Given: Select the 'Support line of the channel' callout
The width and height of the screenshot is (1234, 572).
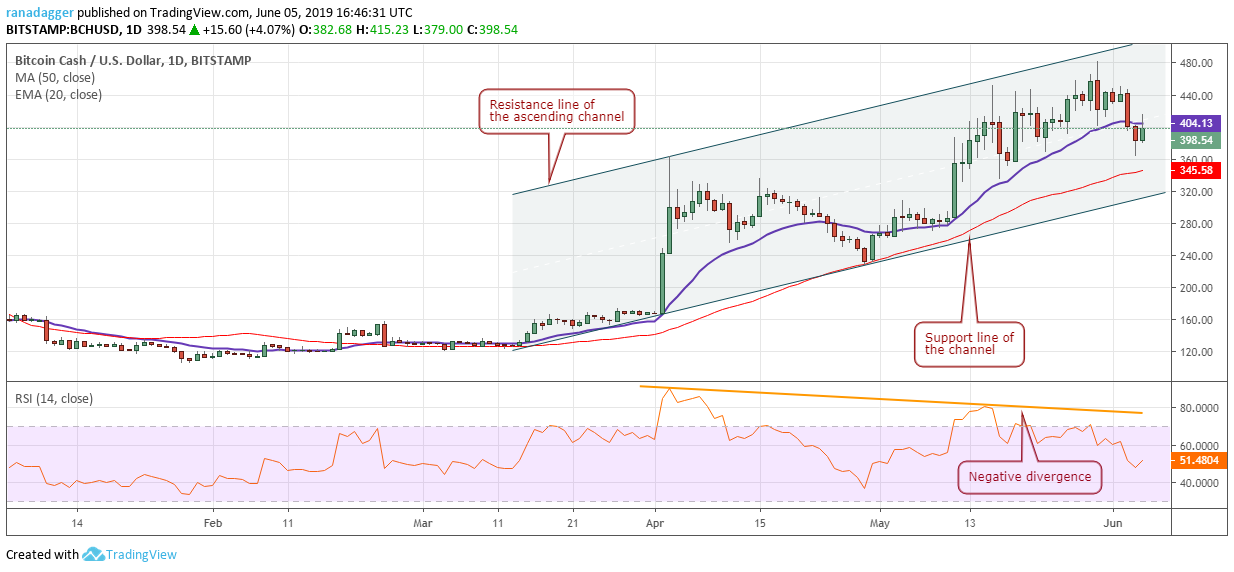Looking at the screenshot, I should tap(970, 344).
